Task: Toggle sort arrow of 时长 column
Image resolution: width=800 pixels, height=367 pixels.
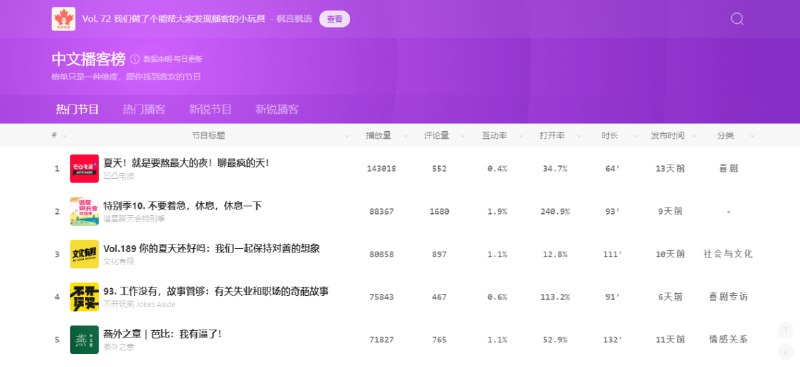Action: coord(636,136)
